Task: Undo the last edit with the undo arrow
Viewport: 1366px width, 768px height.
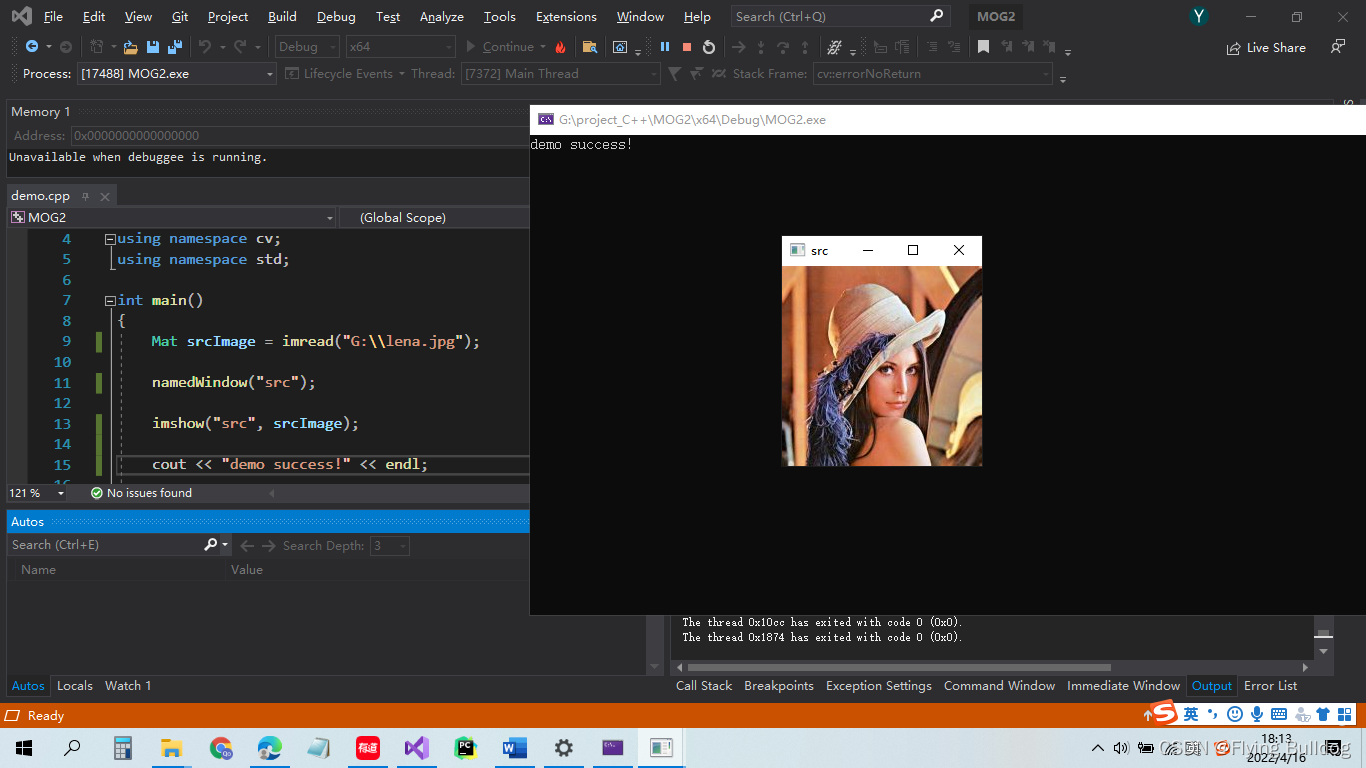Action: pos(205,47)
